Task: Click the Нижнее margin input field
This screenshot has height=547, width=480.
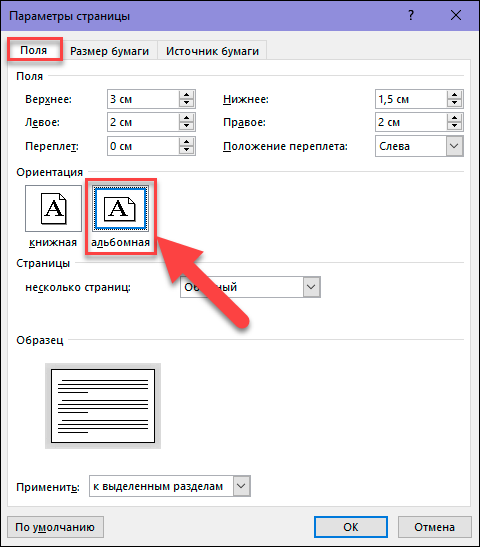Action: (411, 99)
